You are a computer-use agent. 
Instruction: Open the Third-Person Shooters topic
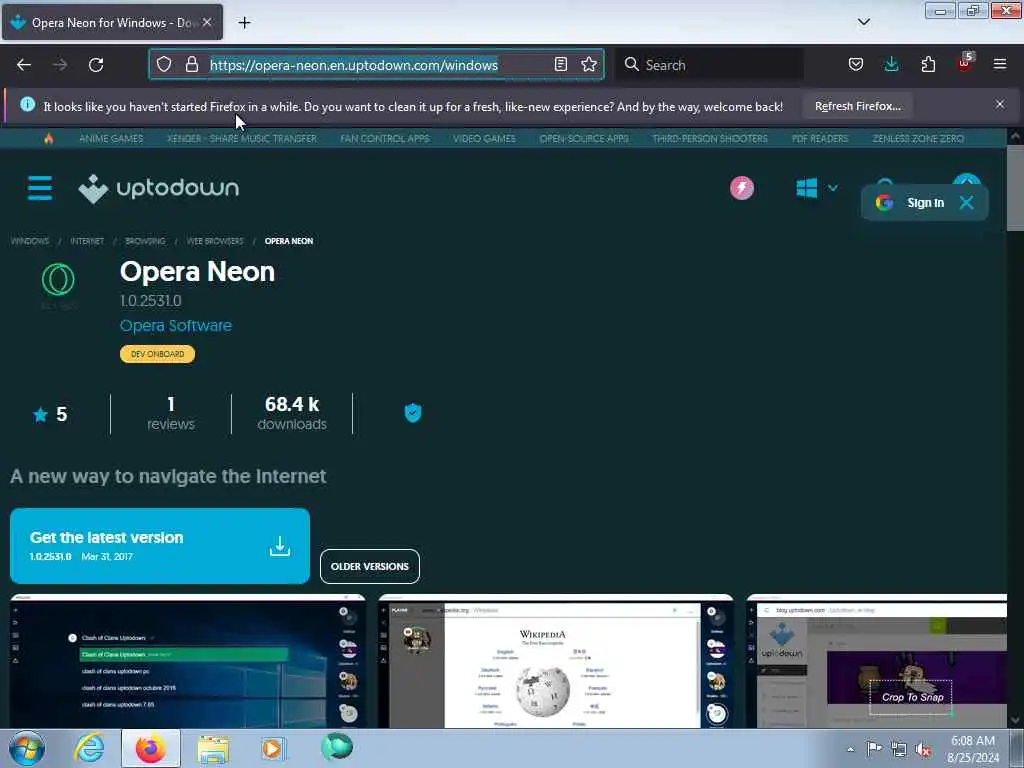click(x=710, y=138)
